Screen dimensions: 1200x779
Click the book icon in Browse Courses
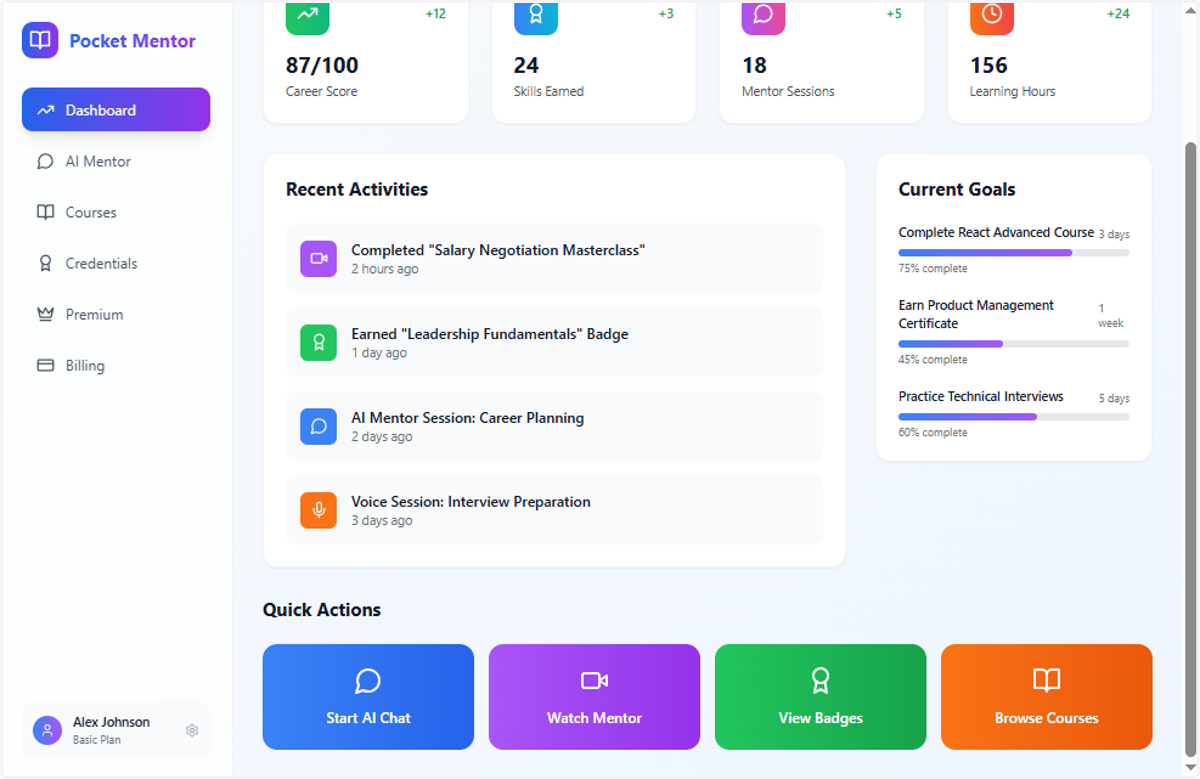pyautogui.click(x=1046, y=681)
